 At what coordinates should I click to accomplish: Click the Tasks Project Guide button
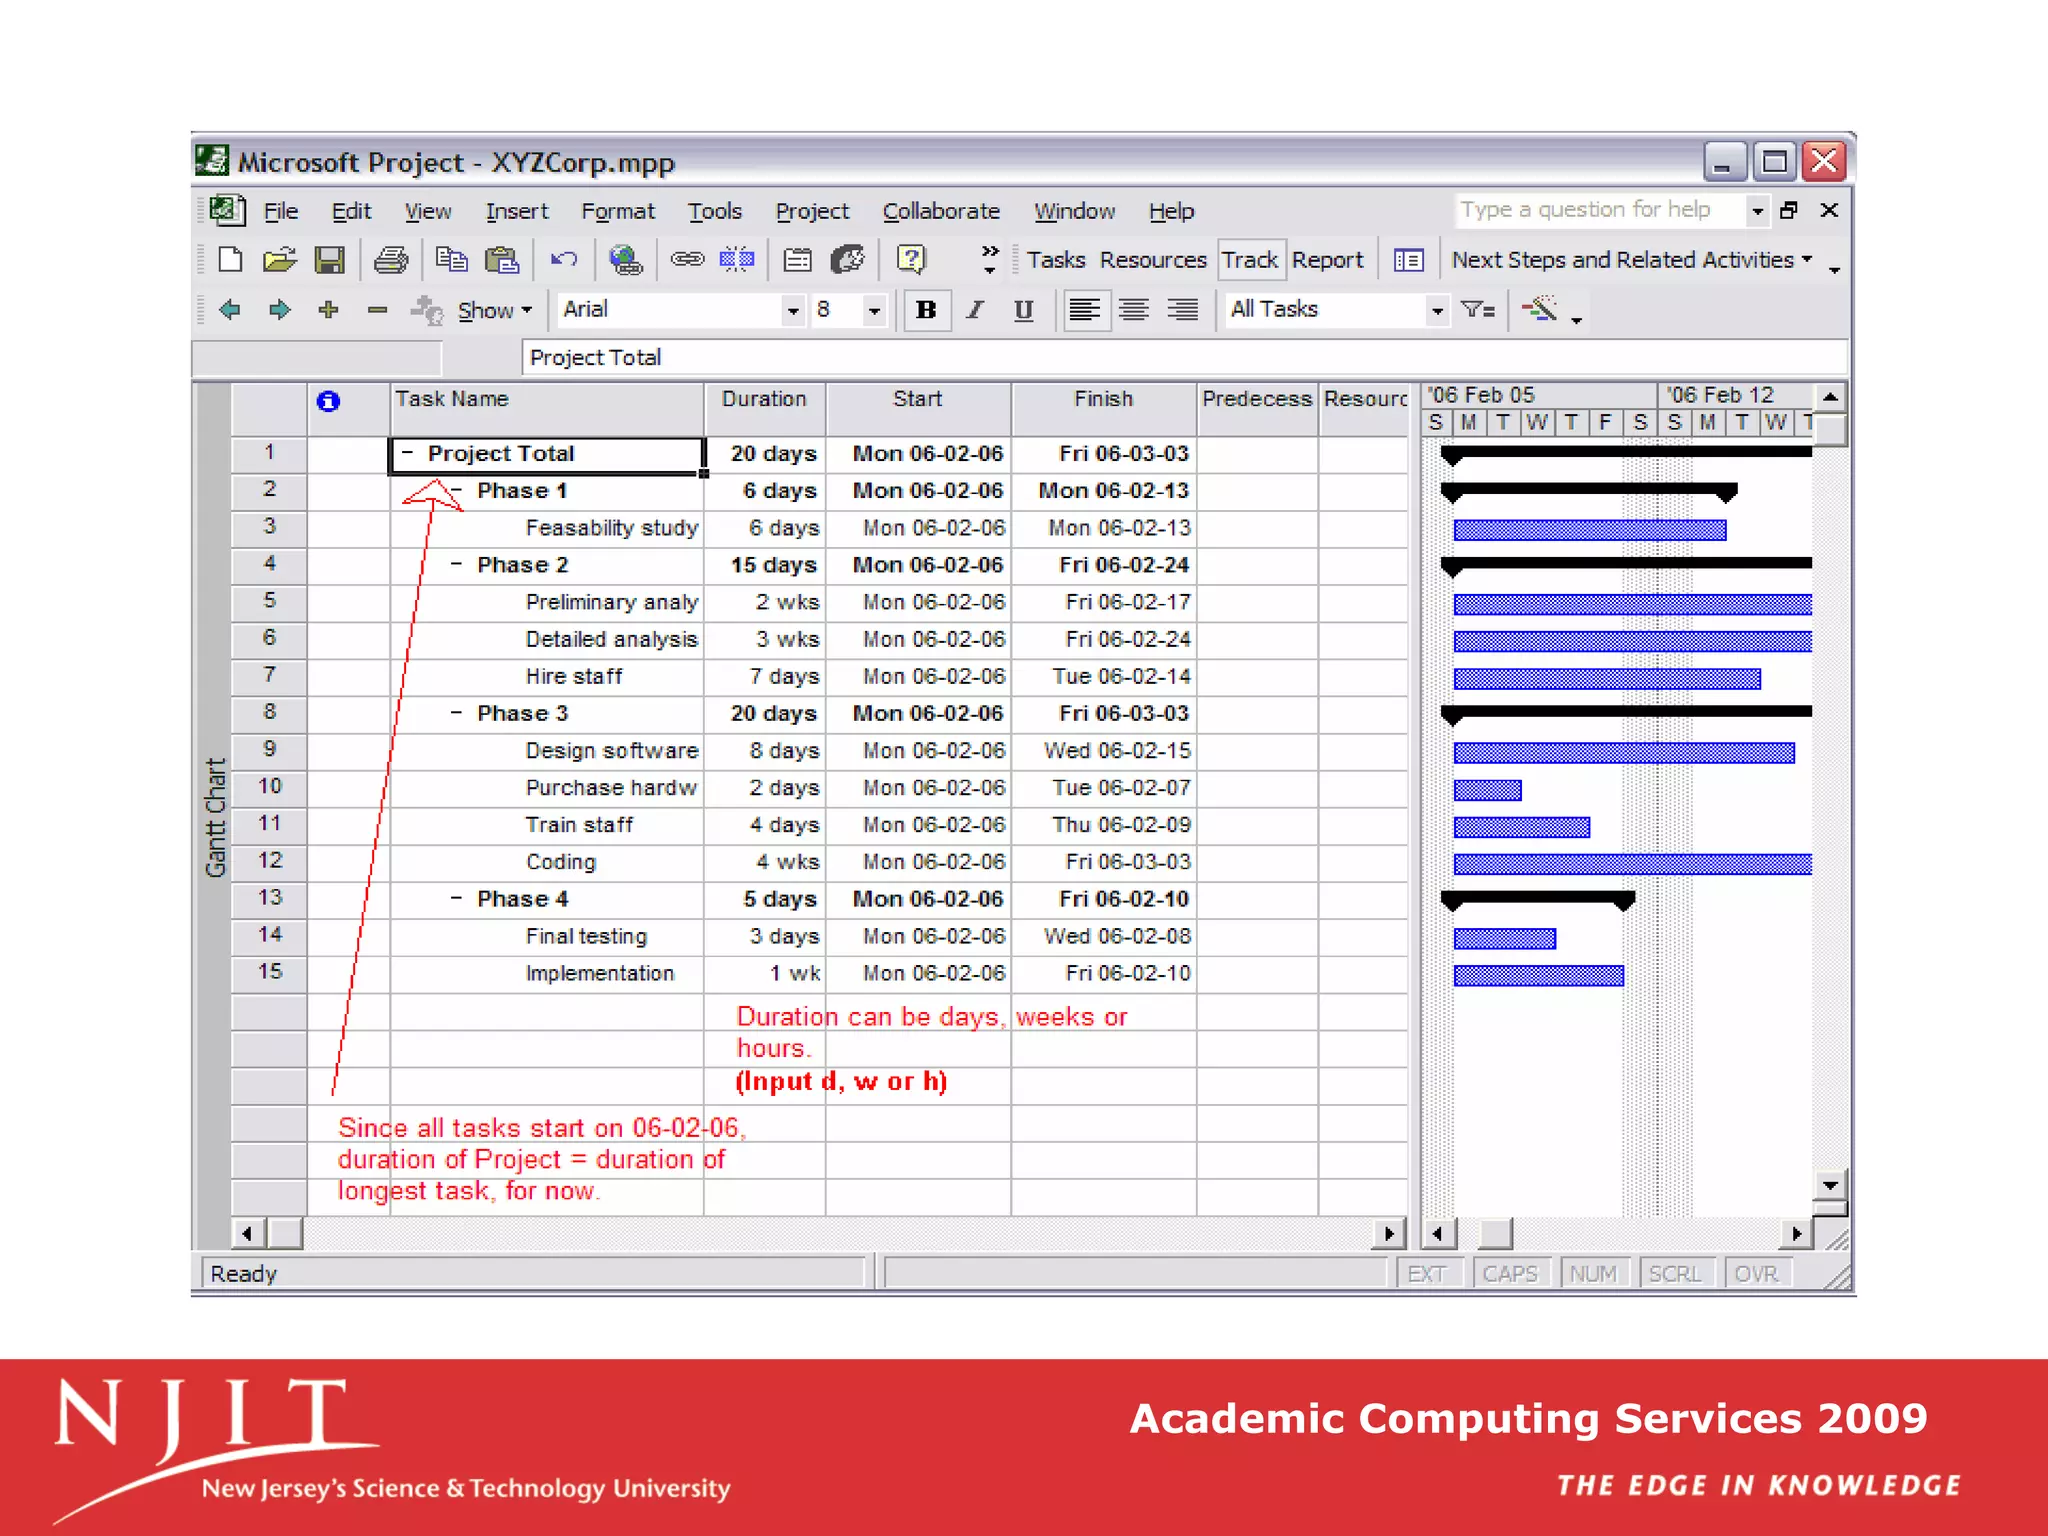[x=1056, y=260]
